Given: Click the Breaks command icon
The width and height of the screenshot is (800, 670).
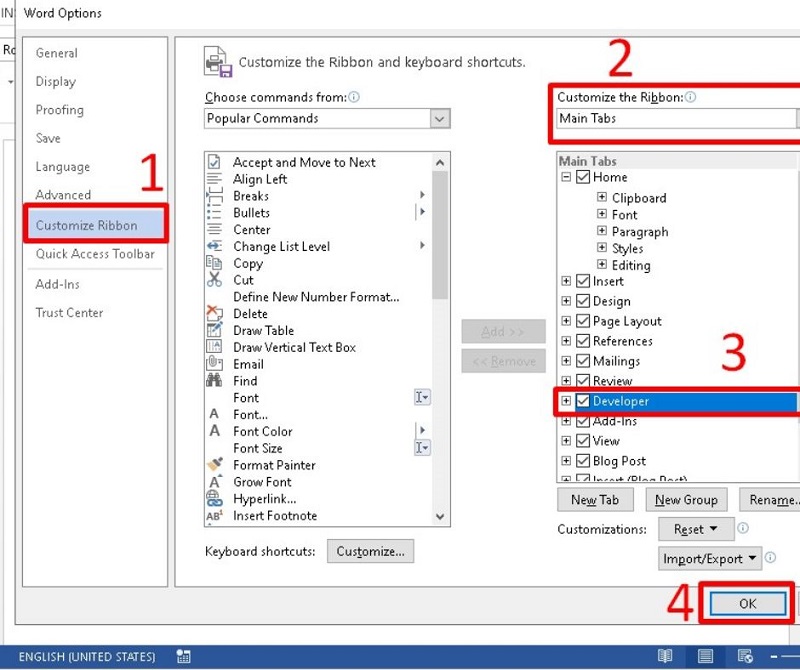Looking at the screenshot, I should [214, 196].
